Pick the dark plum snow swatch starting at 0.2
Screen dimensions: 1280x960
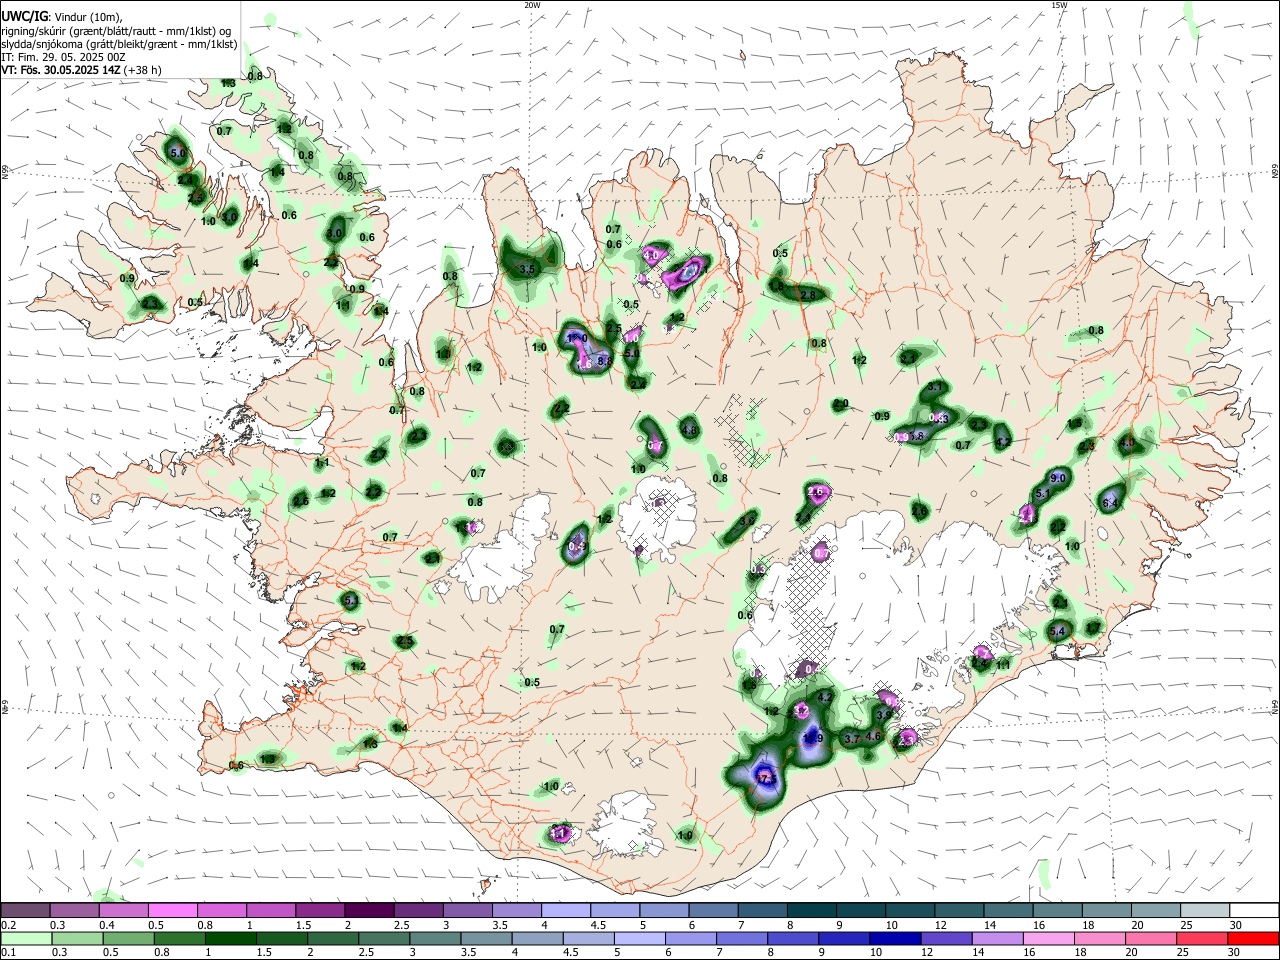click(x=25, y=911)
